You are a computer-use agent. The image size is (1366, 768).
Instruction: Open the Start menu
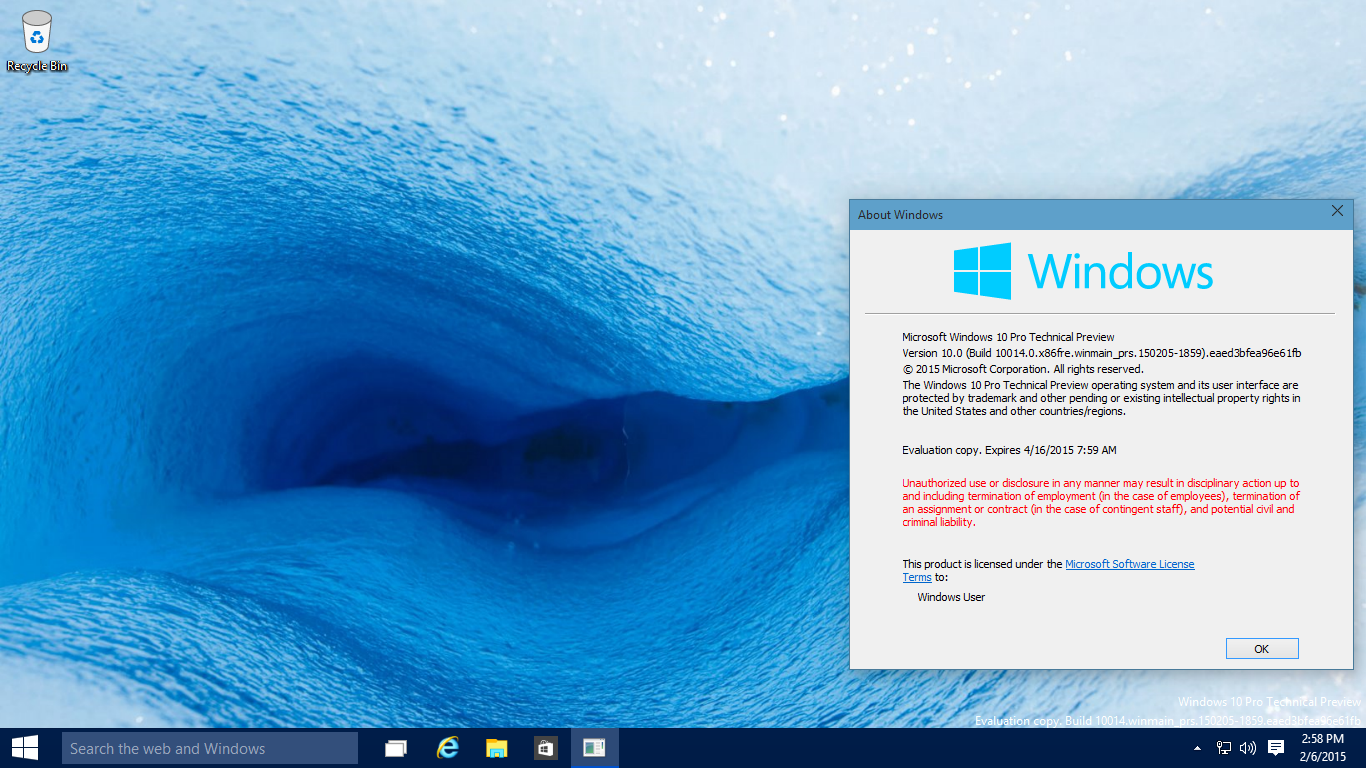pyautogui.click(x=24, y=747)
